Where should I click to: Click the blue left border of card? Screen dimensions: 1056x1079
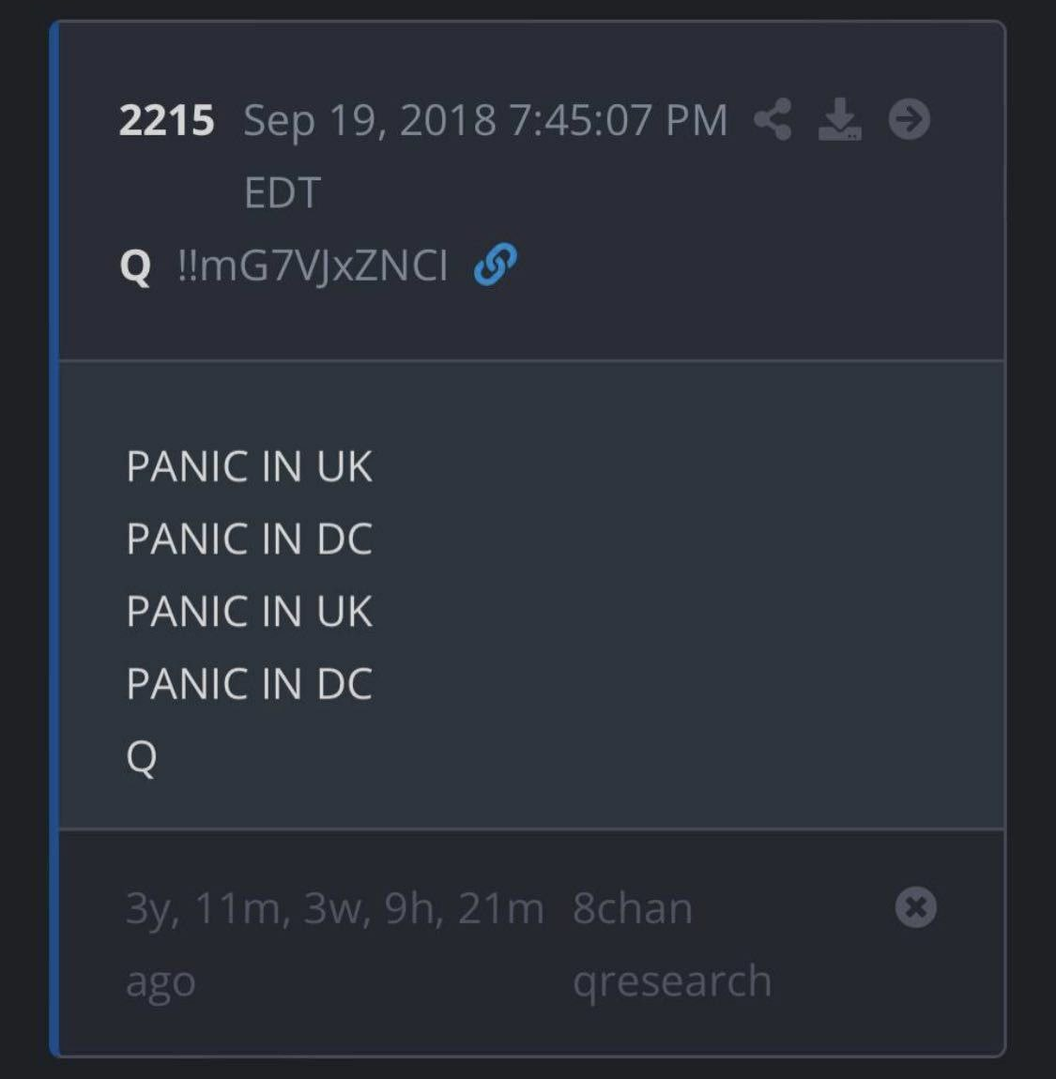pos(54,539)
